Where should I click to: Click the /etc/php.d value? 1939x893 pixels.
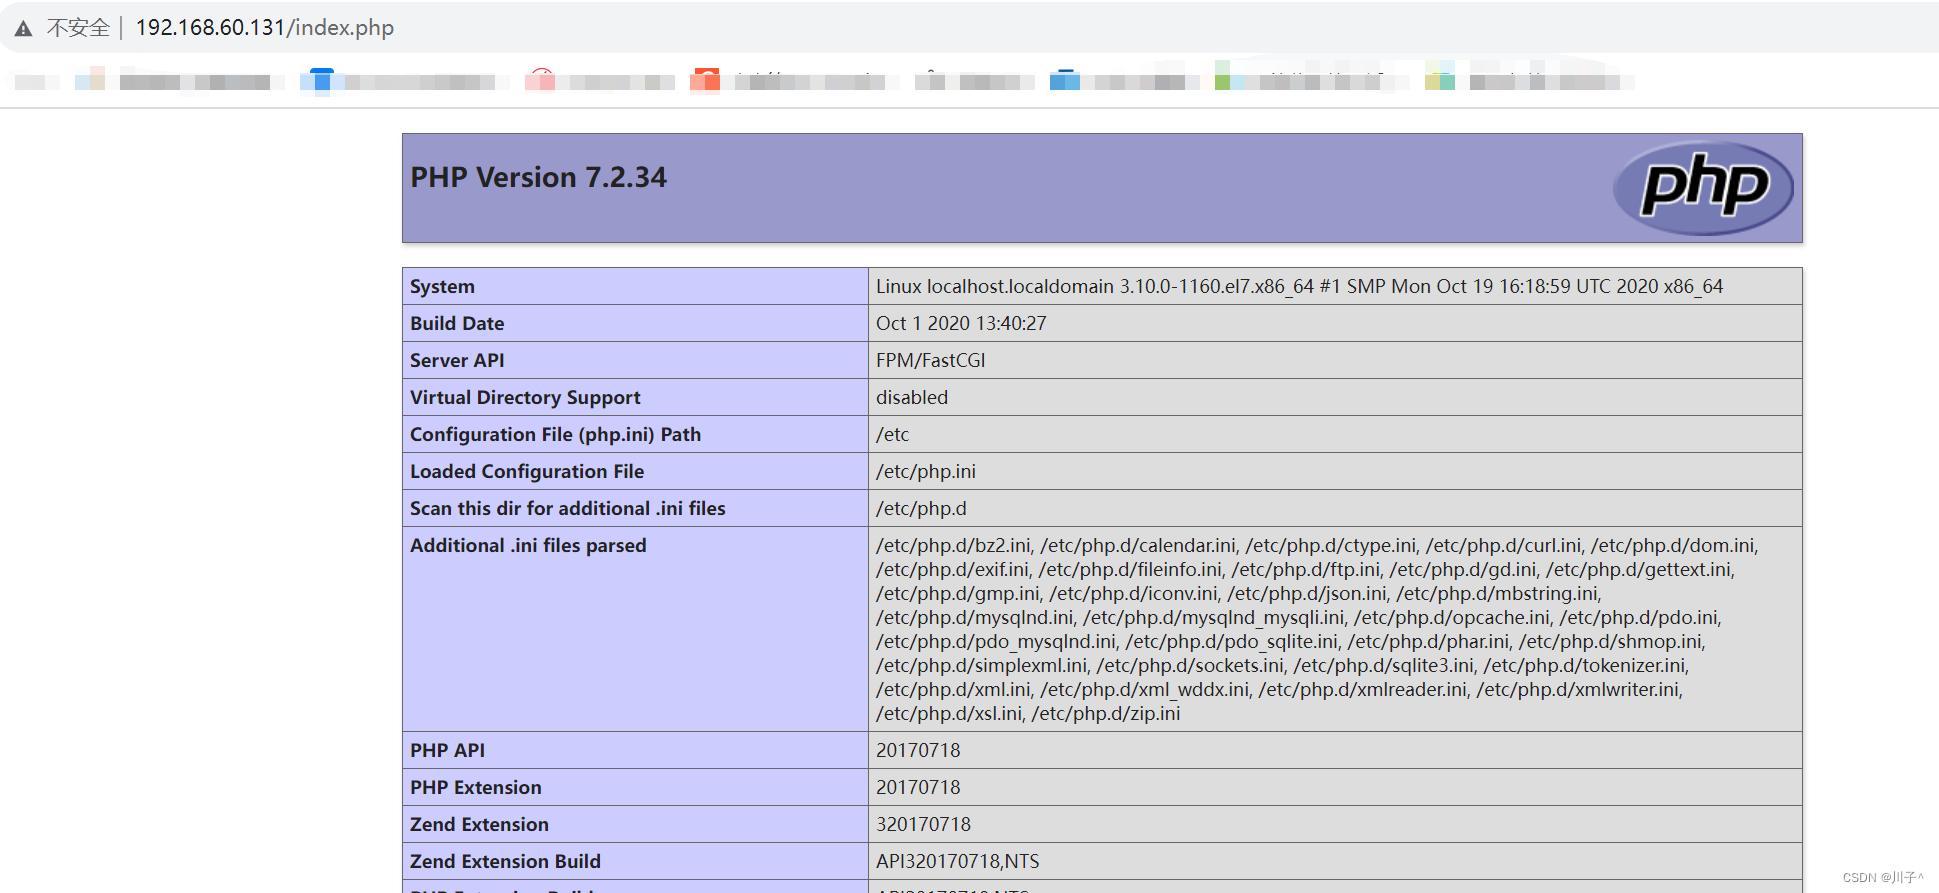(921, 509)
